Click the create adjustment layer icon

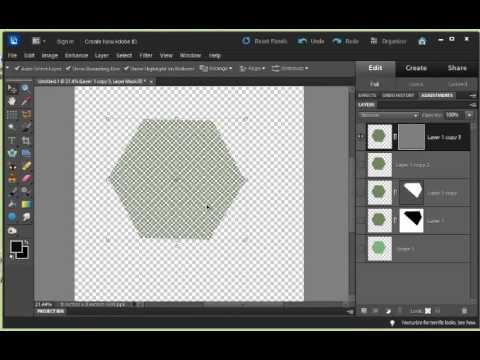(x=388, y=311)
